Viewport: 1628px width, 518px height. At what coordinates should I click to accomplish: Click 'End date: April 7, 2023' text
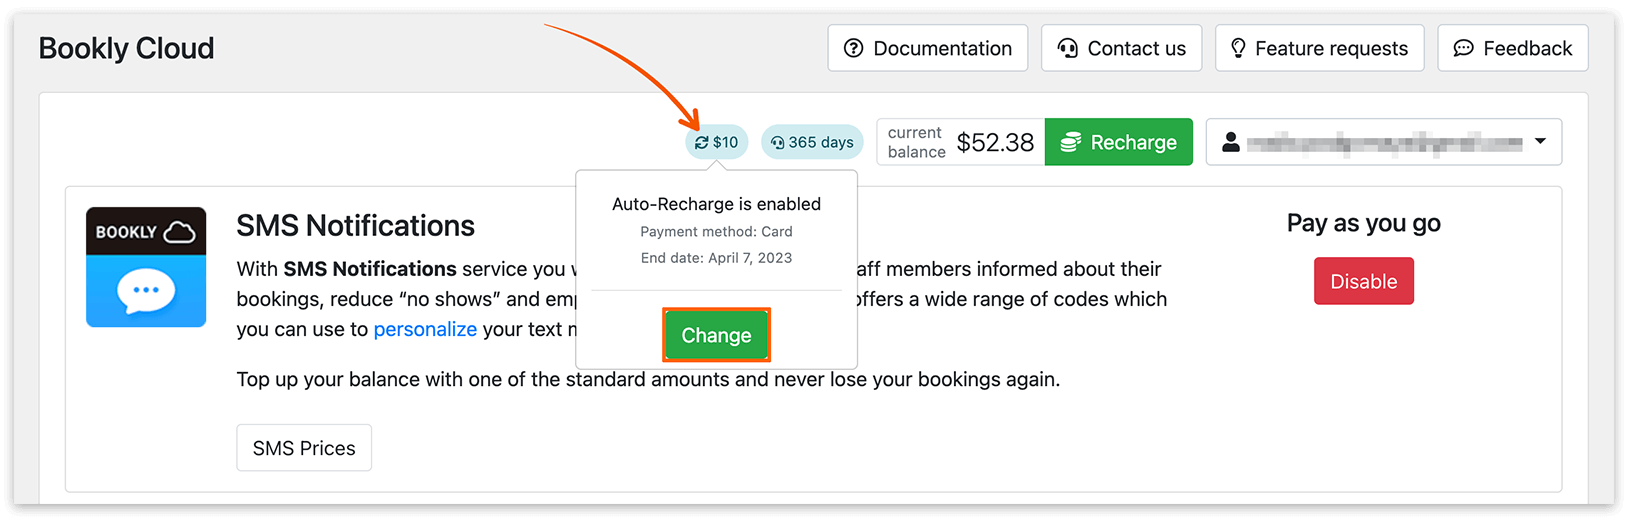click(x=716, y=258)
